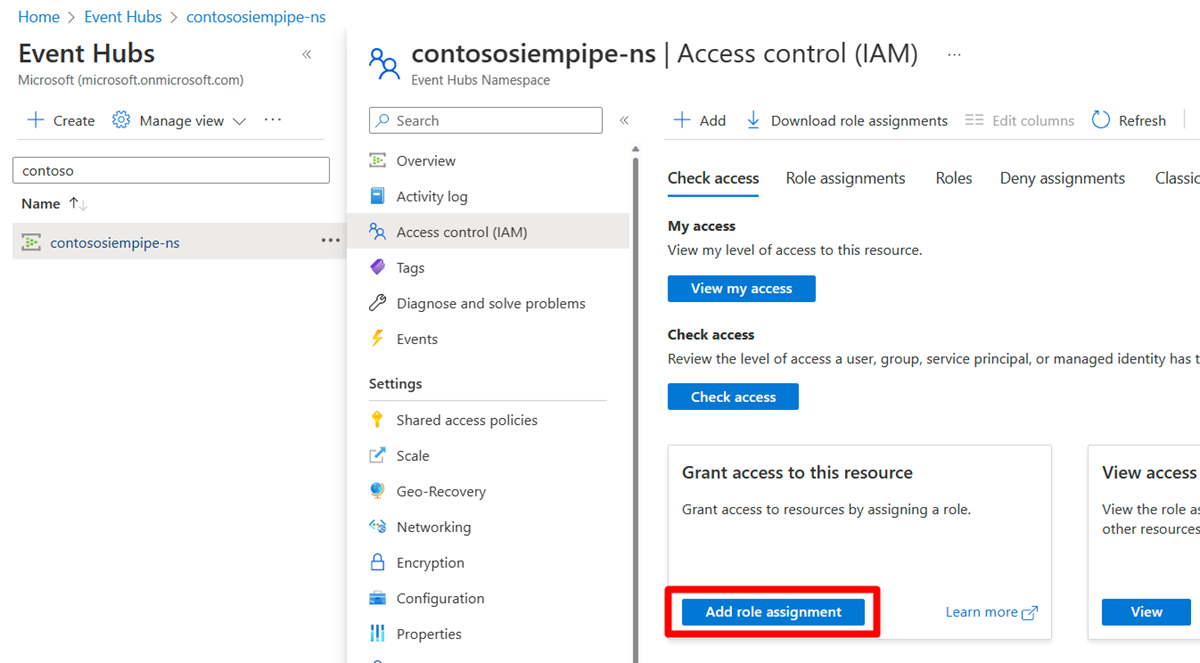Open the Networking settings item
1200x663 pixels.
tap(433, 527)
